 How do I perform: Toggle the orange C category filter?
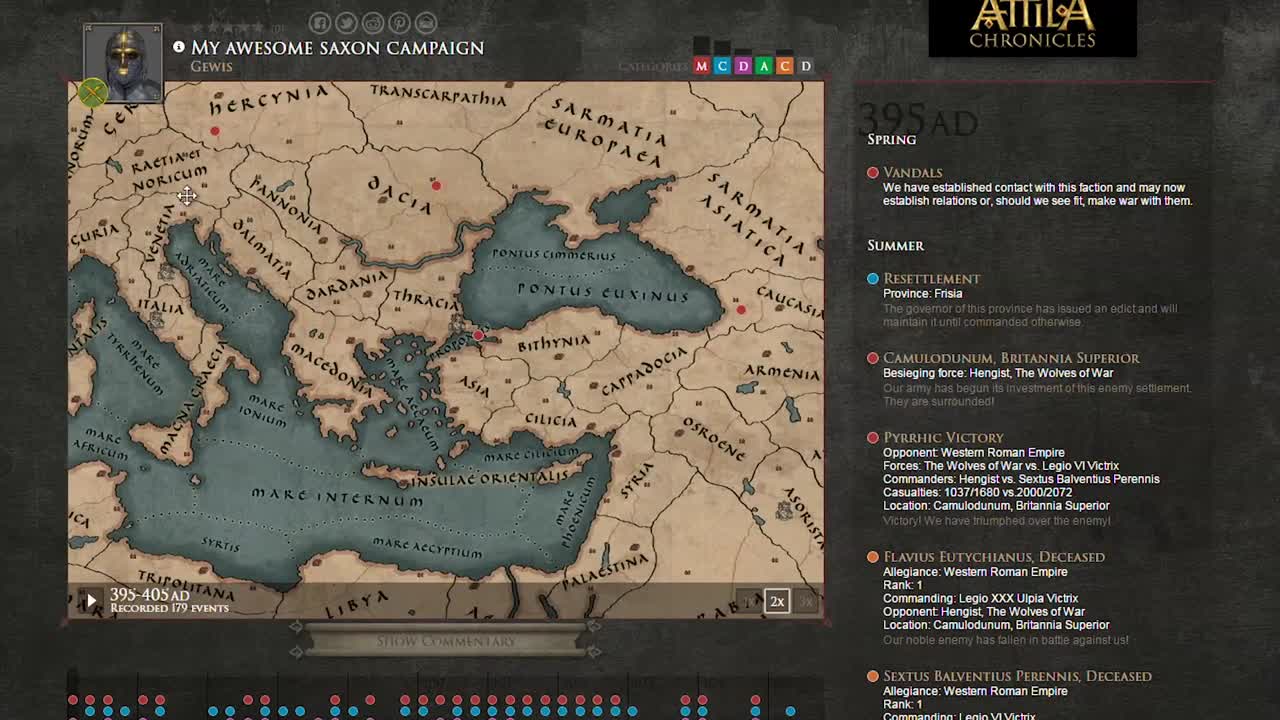pyautogui.click(x=785, y=66)
